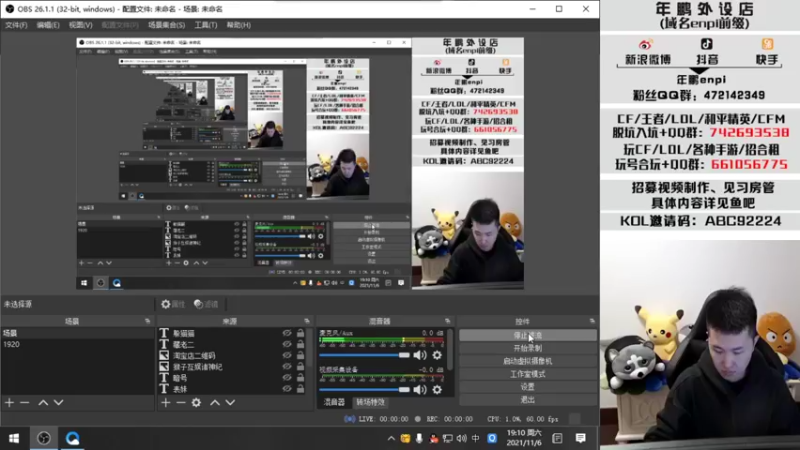Viewport: 800px width, 450px height.
Task: Start the virtual camera (启动虚拟摄像机)
Action: pos(528,361)
